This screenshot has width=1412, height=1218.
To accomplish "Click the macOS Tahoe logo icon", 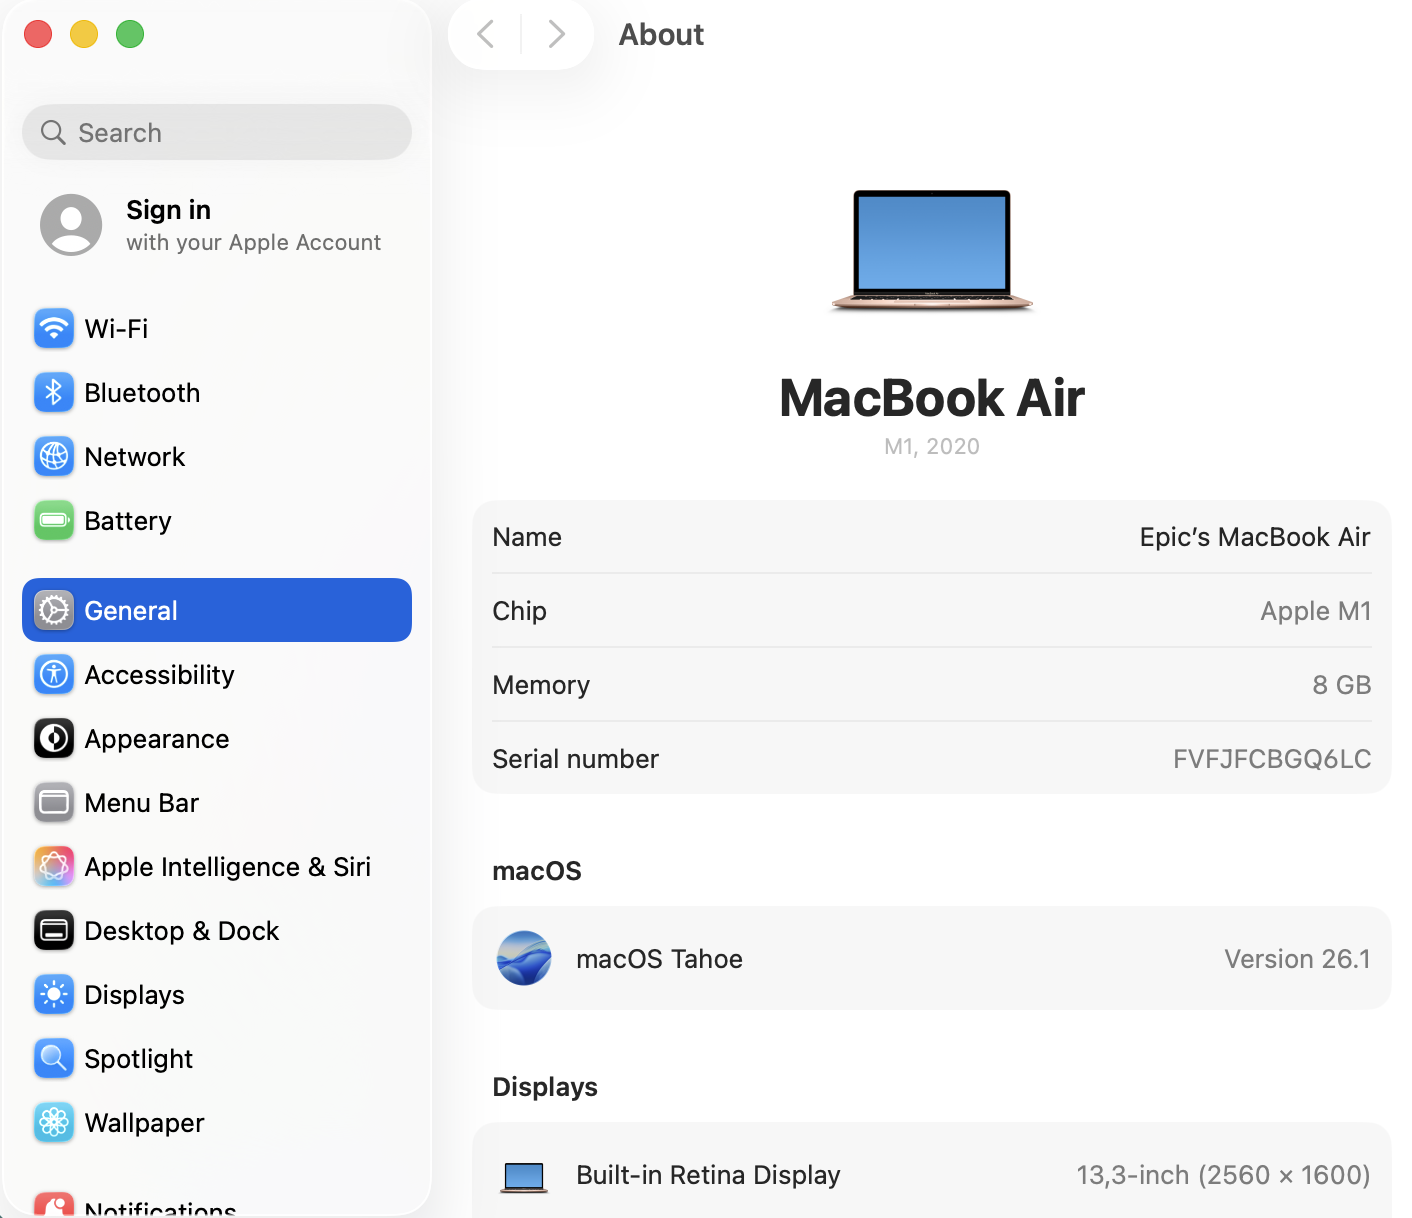I will coord(524,958).
